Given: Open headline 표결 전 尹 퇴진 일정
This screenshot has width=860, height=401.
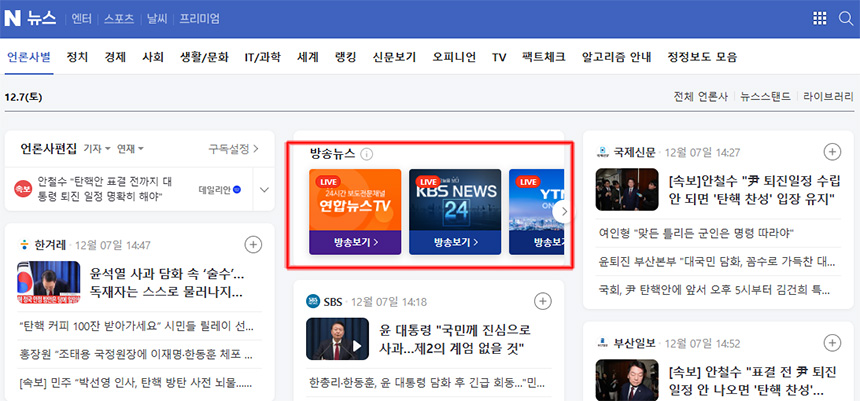Looking at the screenshot, I should click(752, 381).
